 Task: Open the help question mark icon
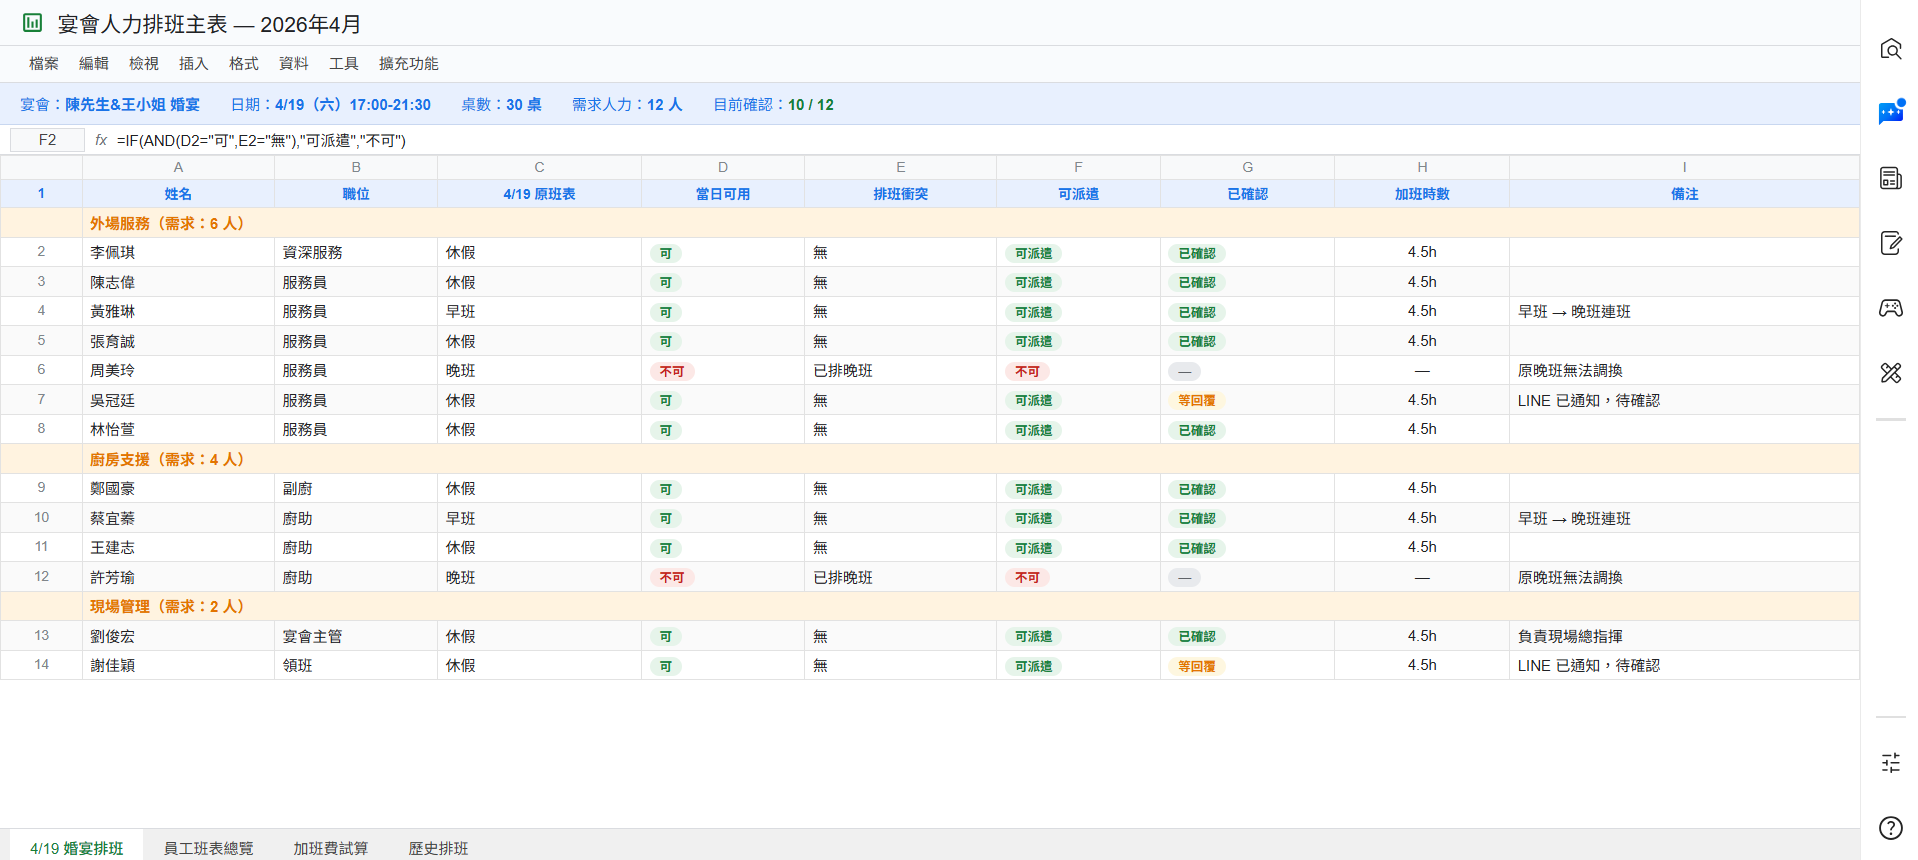[1890, 828]
